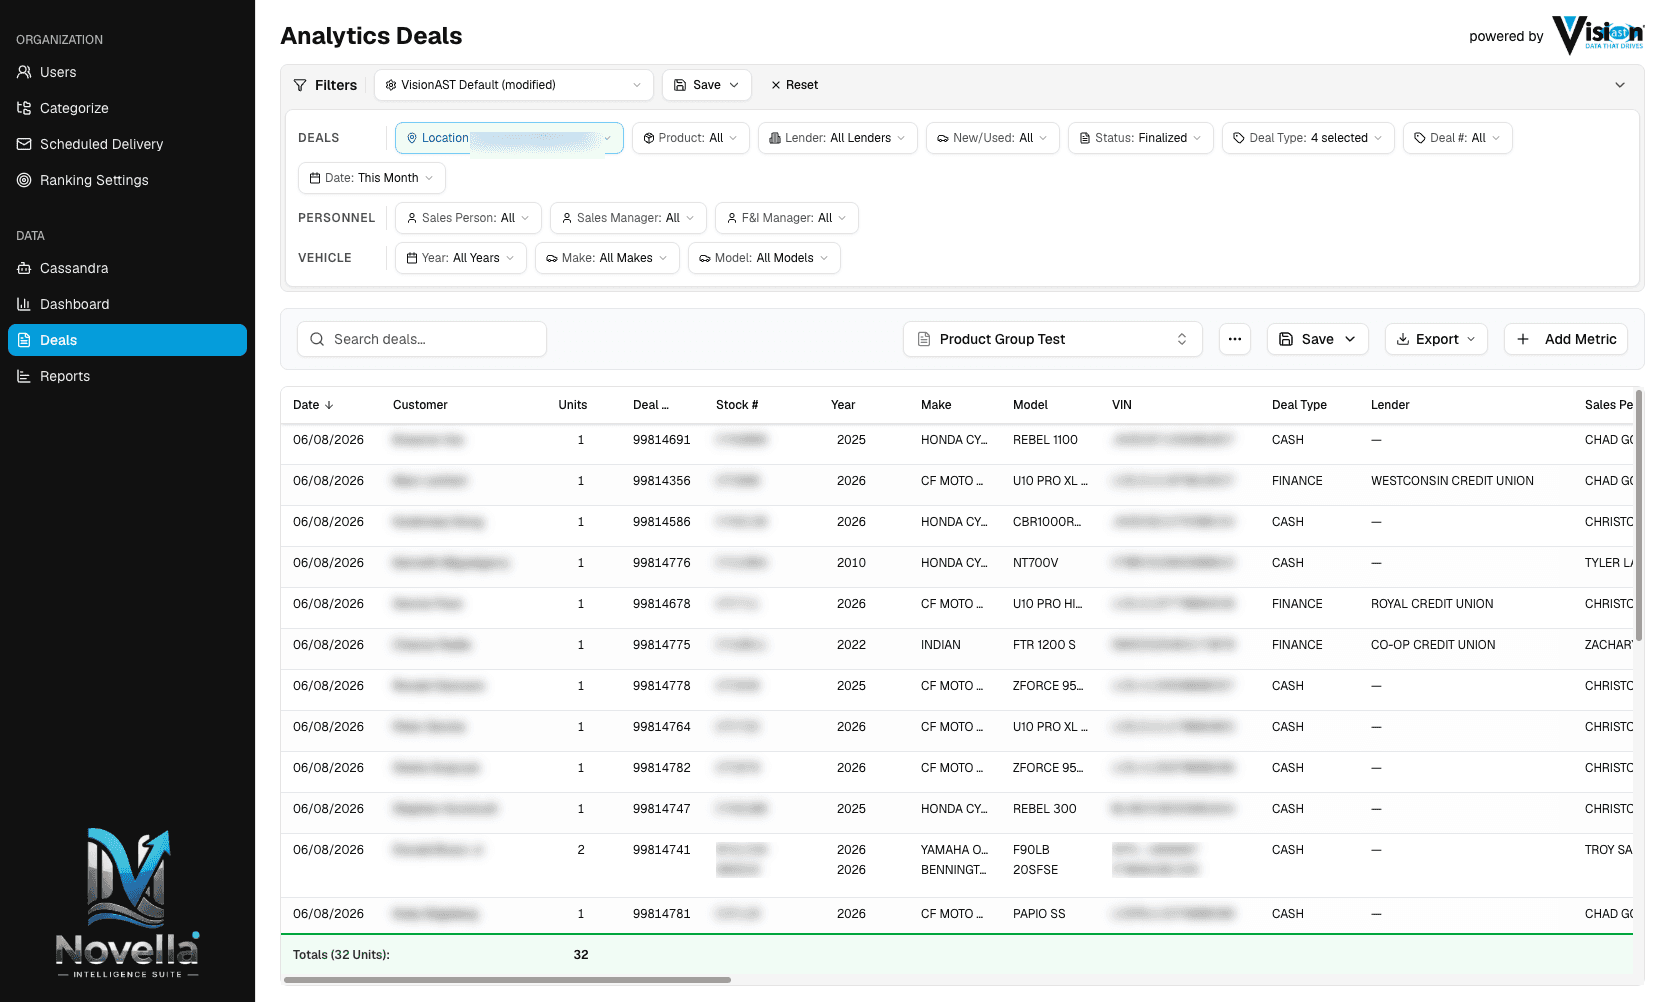Go to Scheduled Delivery
This screenshot has height=1002, width=1680.
point(127,144)
